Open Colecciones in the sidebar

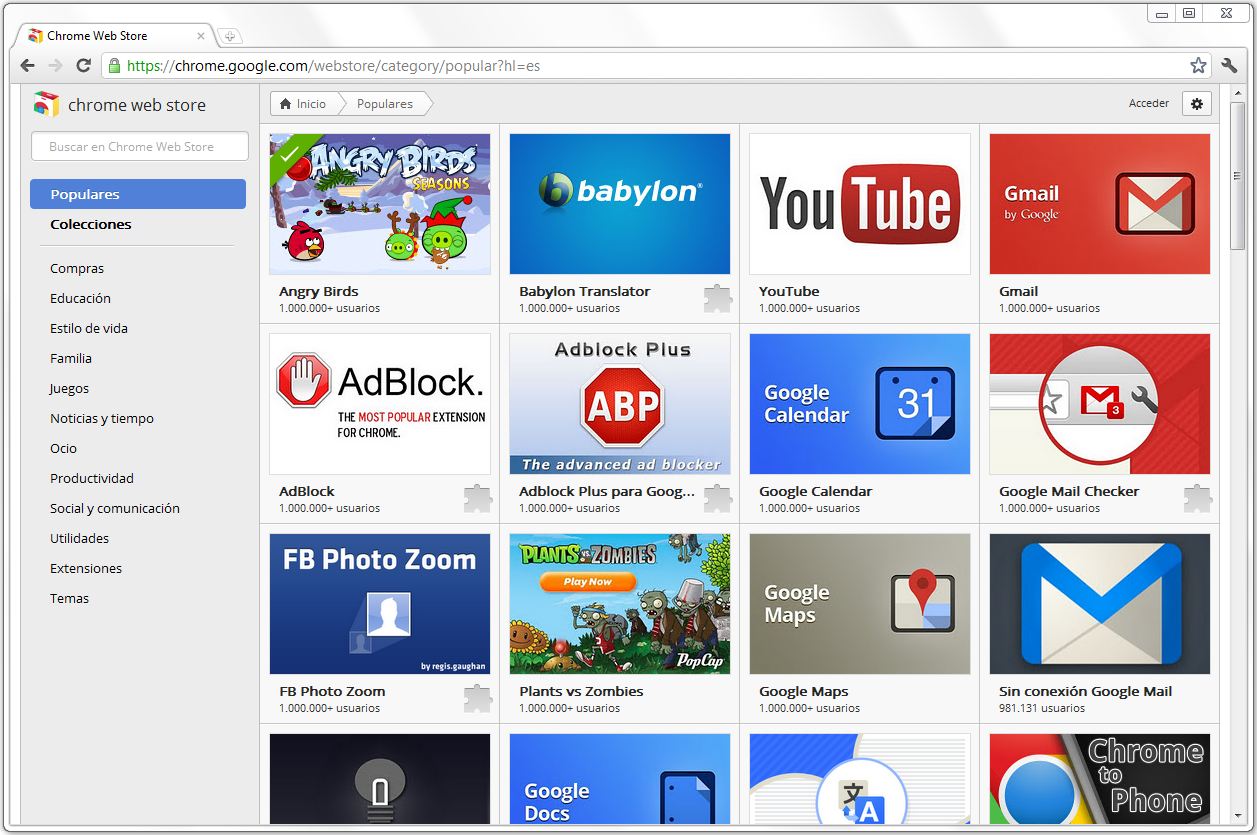point(91,224)
